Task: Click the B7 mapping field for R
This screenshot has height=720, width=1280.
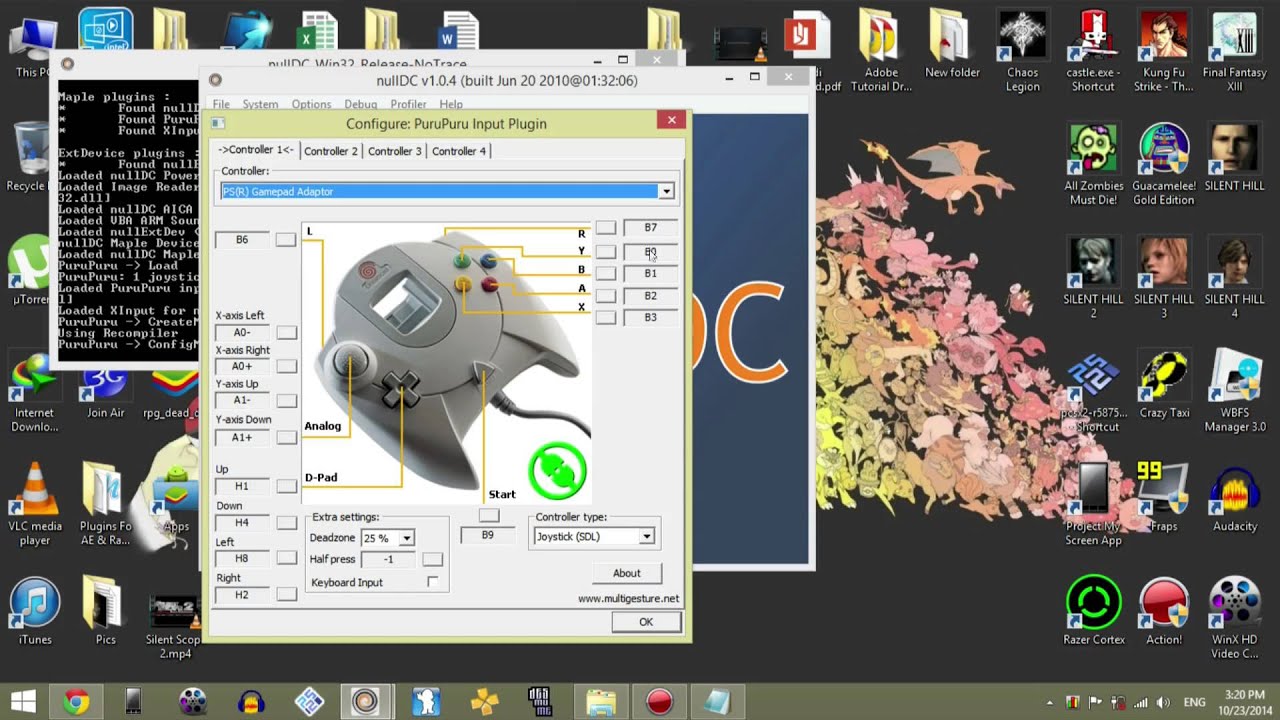Action: pos(650,228)
